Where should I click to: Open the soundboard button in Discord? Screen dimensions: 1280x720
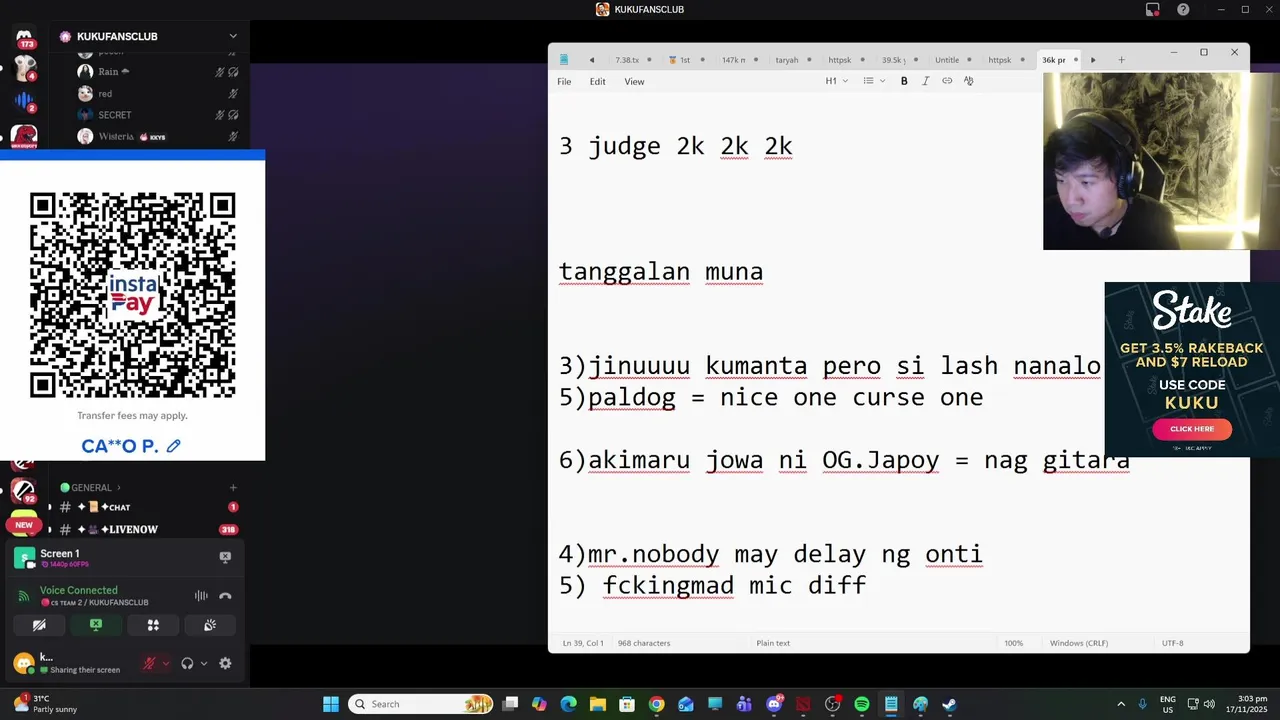tap(210, 625)
